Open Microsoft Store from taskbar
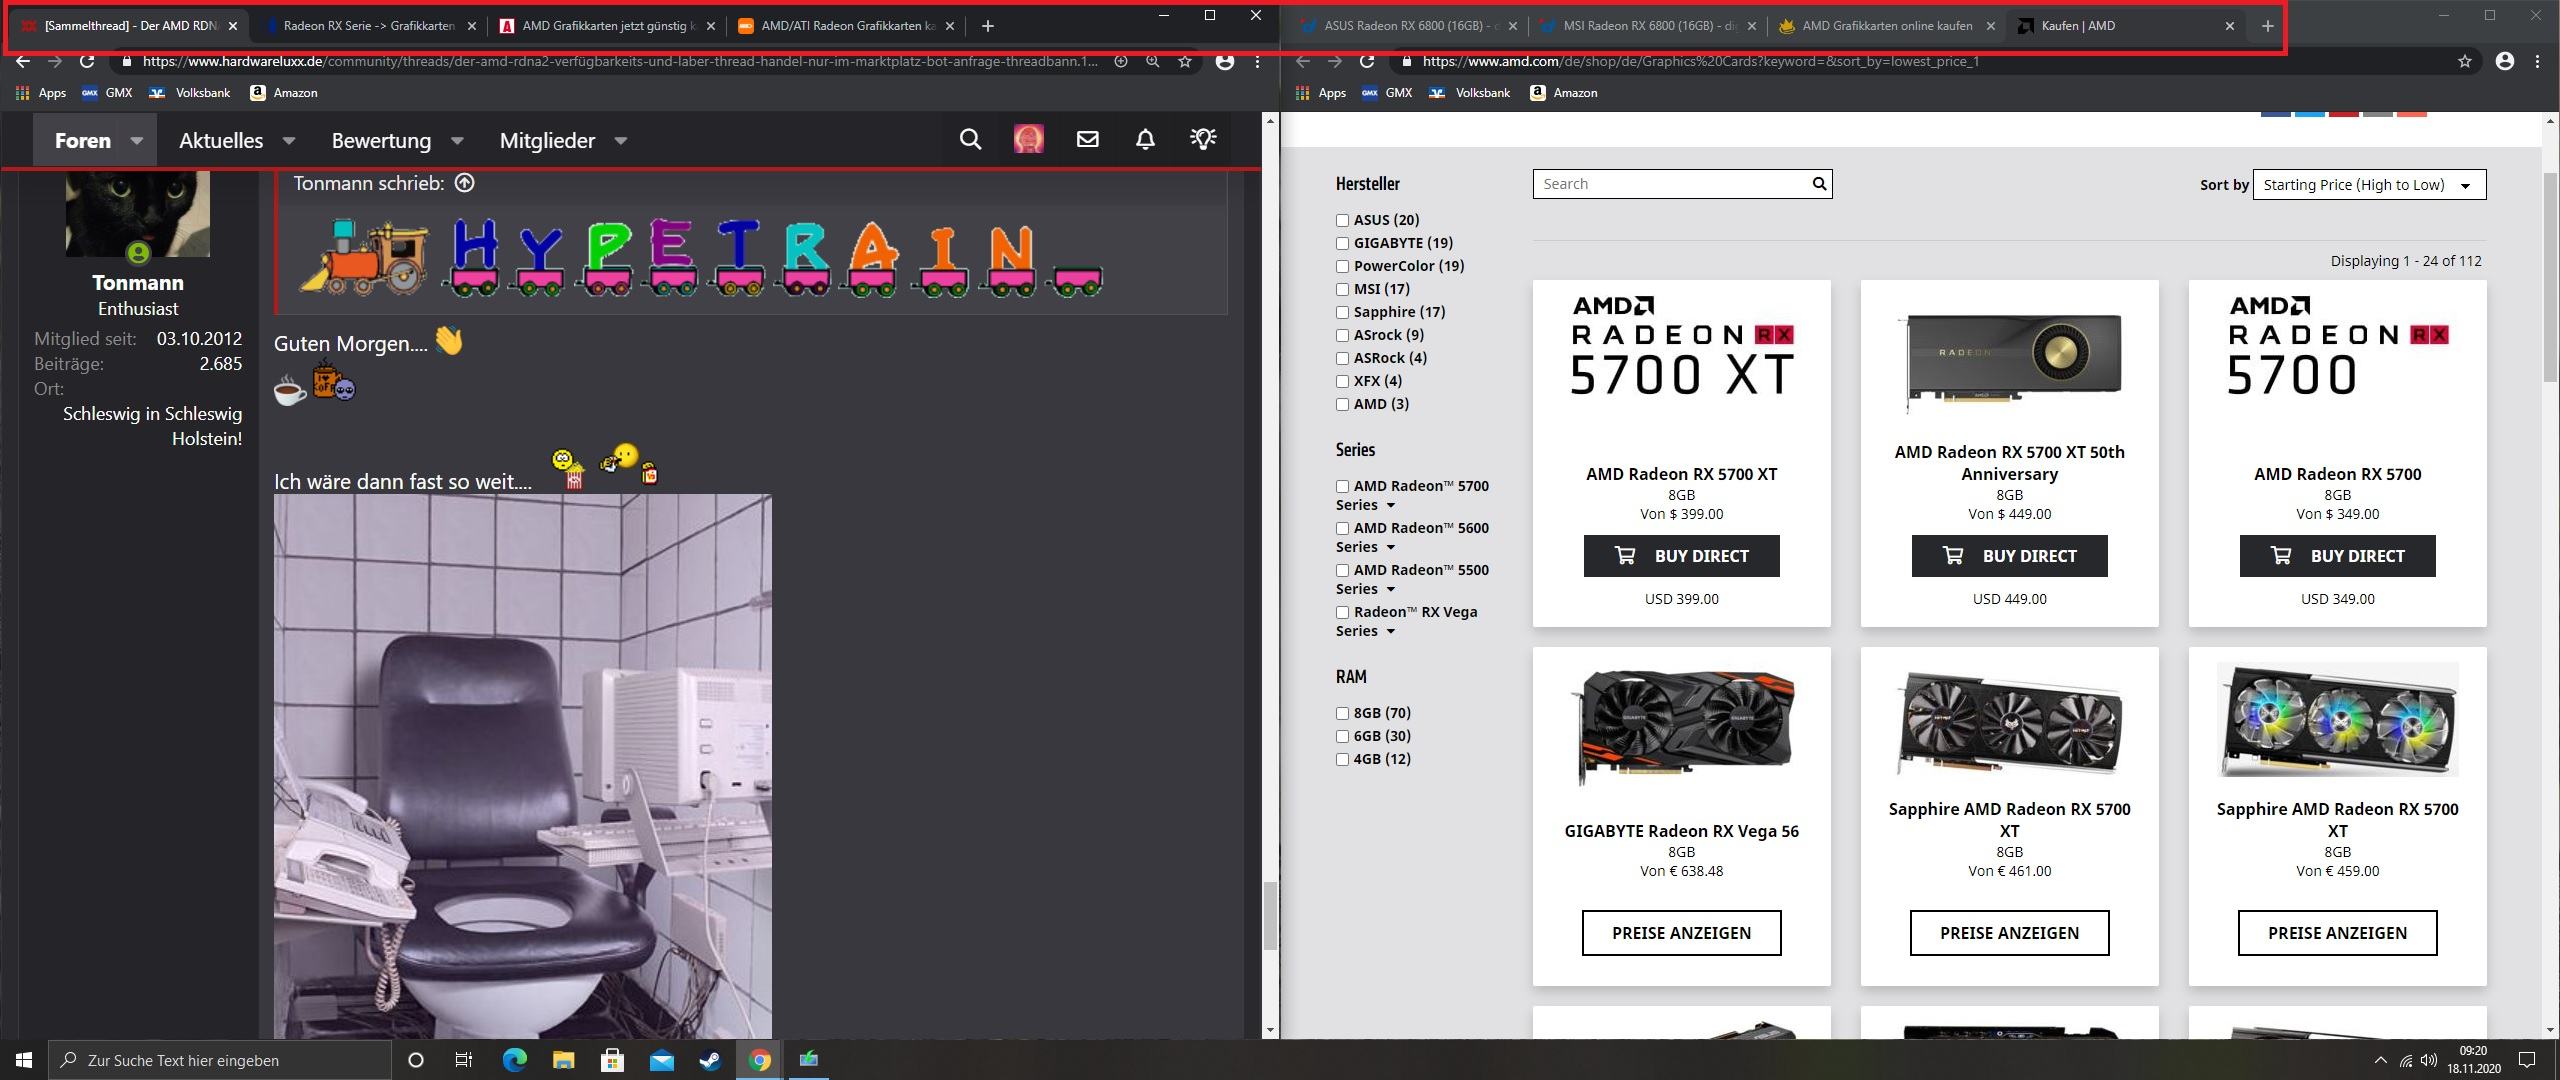Image resolution: width=2560 pixels, height=1080 pixels. 612,1060
